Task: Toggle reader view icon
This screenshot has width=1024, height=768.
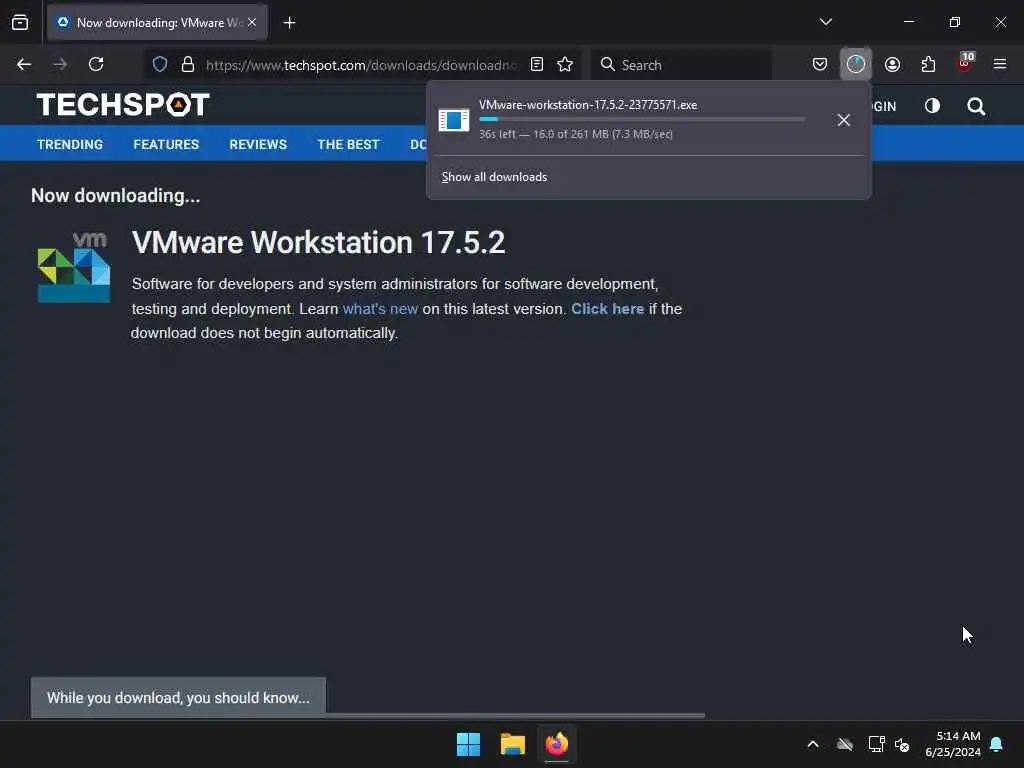Action: 537,64
